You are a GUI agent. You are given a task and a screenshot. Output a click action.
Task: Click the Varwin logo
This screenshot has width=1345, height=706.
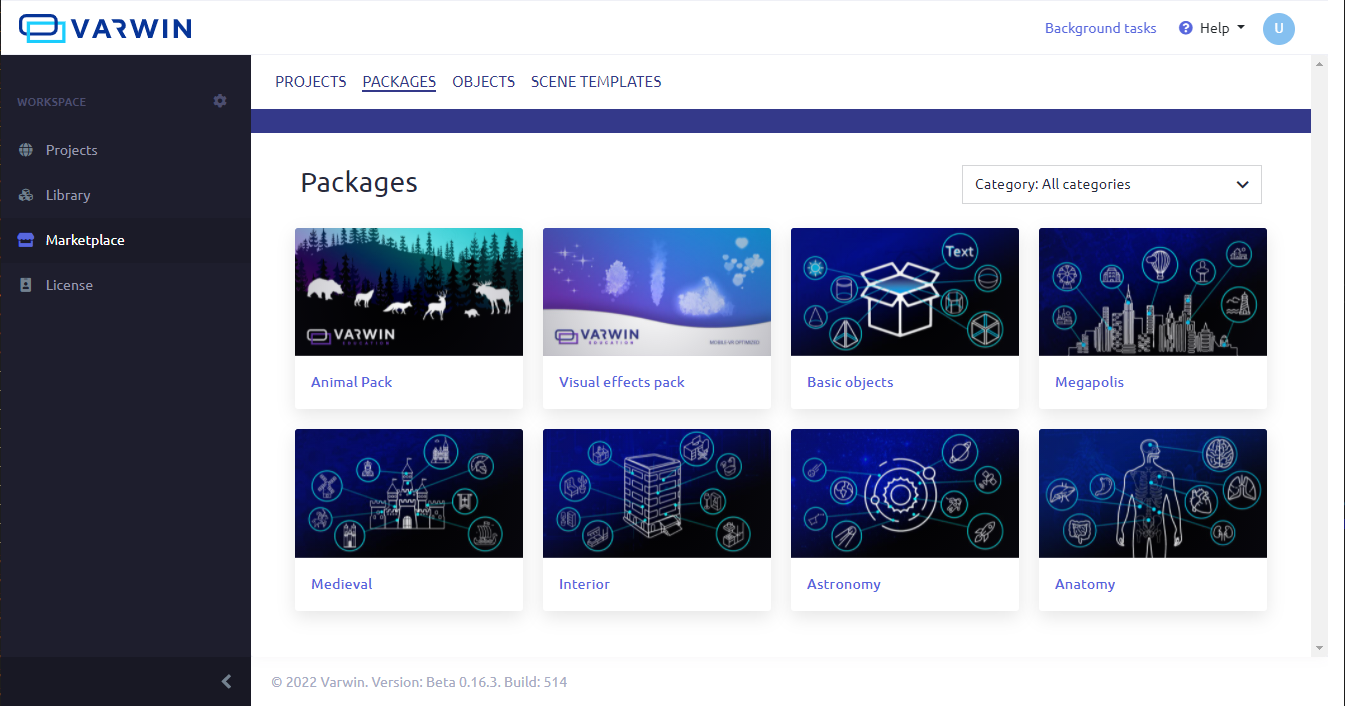tap(105, 28)
